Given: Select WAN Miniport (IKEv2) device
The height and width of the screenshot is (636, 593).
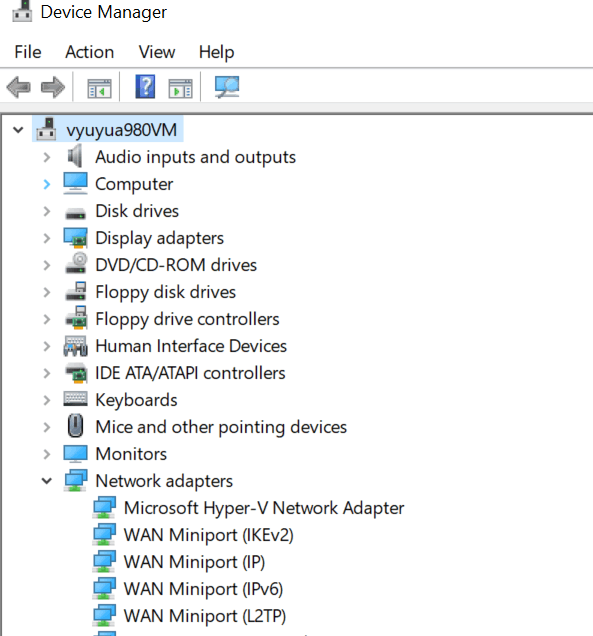Looking at the screenshot, I should 208,535.
